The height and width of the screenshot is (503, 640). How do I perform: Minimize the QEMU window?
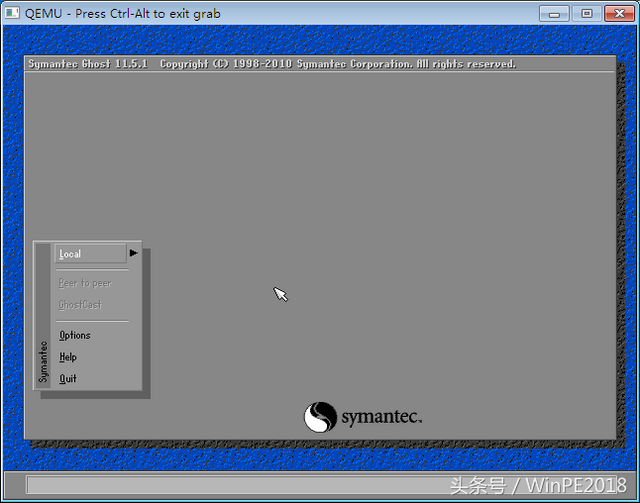[554, 14]
